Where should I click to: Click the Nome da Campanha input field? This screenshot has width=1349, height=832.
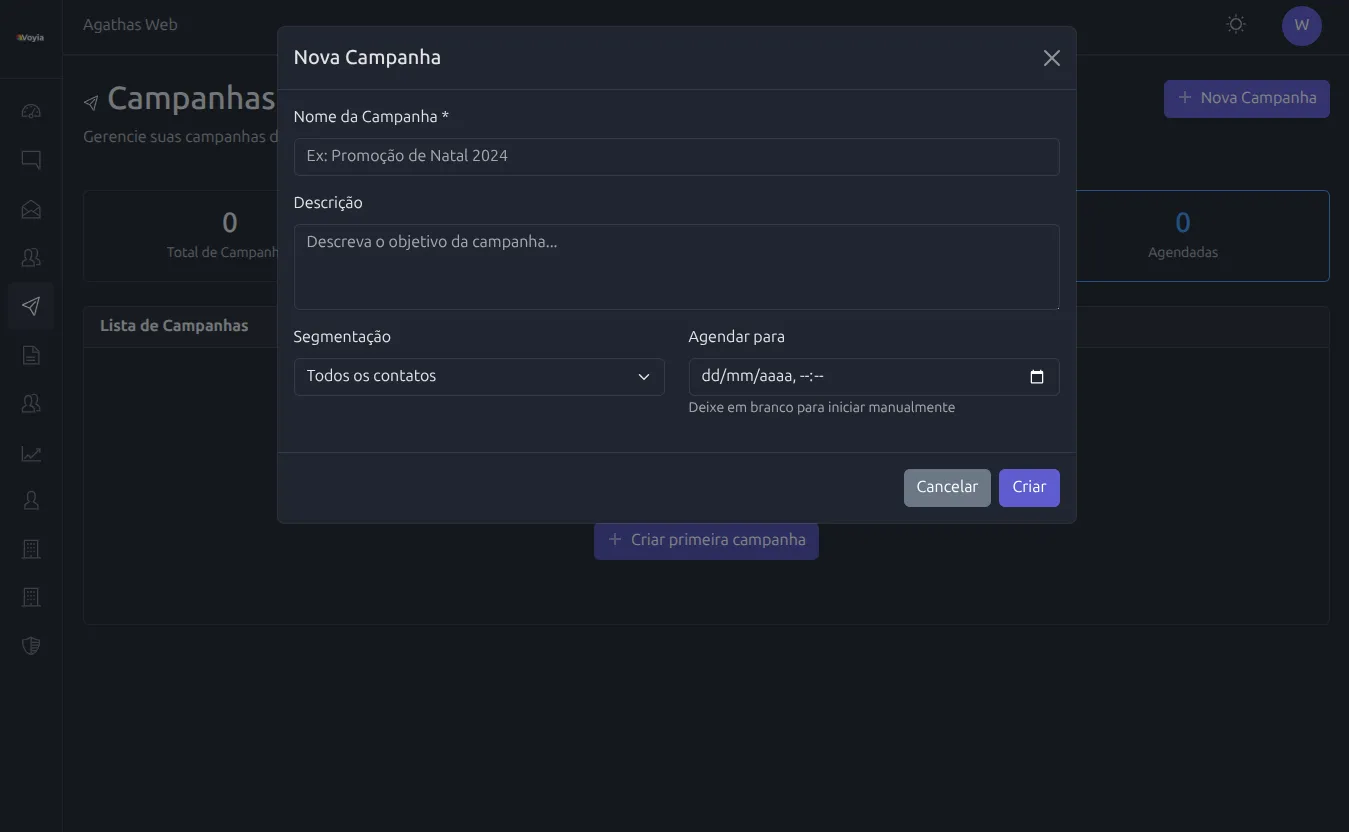pos(676,157)
